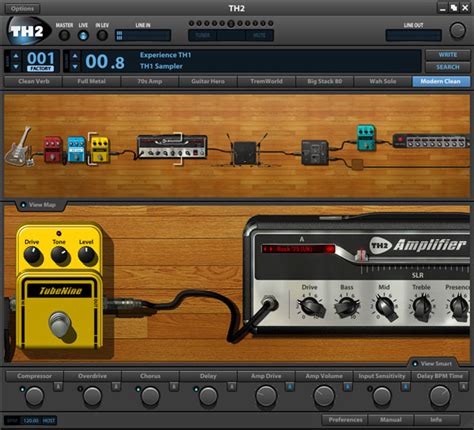474x430 pixels.
Task: Decrease preset number with down arrow
Action: point(75,67)
